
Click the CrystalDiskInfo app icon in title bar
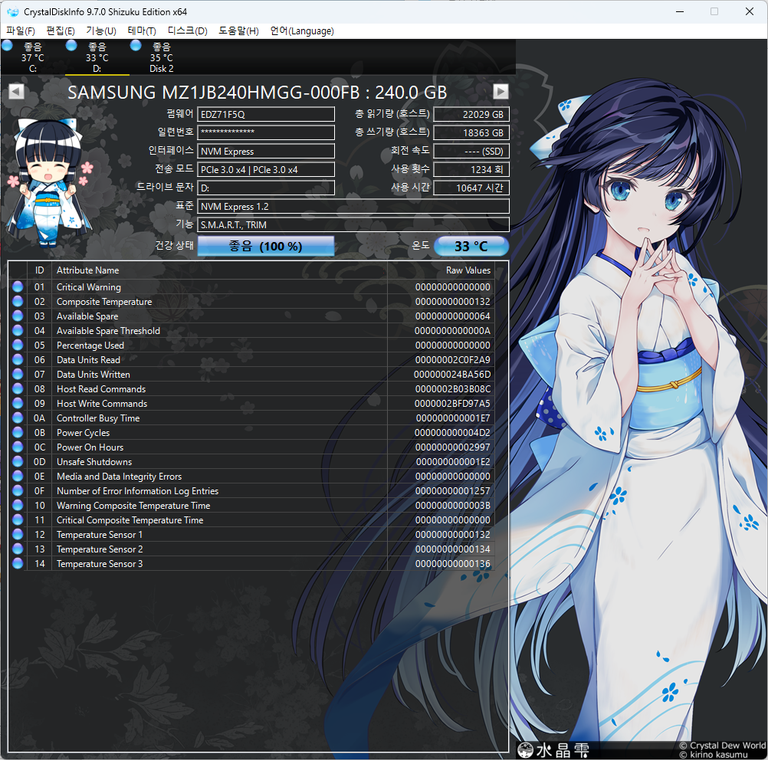[x=12, y=12]
